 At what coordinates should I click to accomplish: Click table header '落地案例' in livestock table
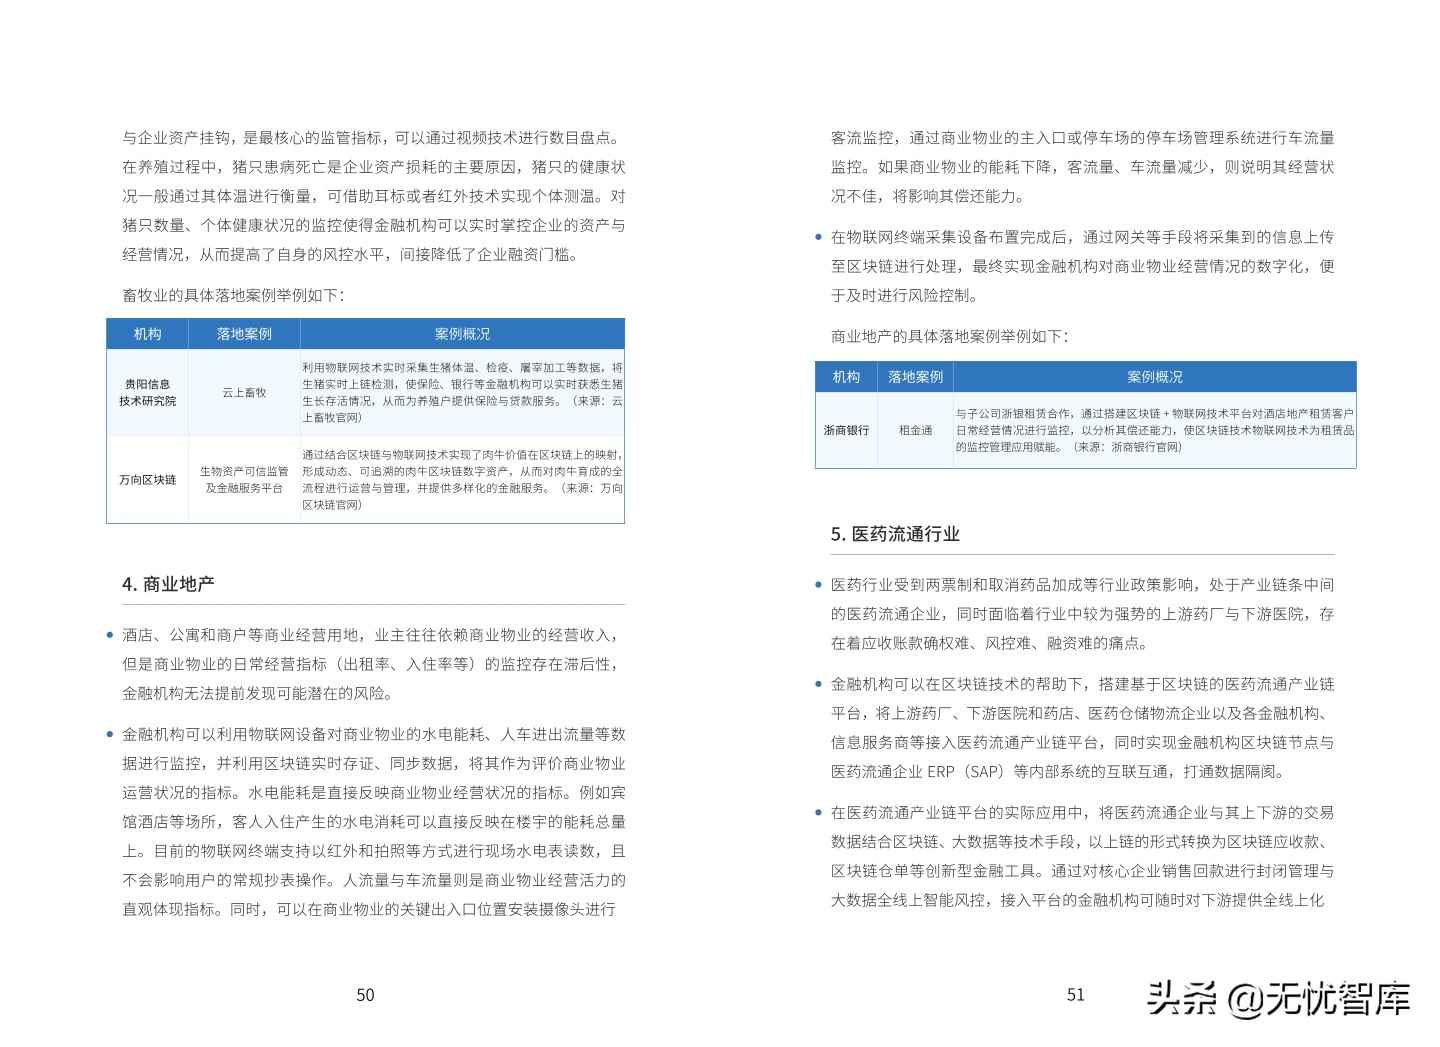244,334
